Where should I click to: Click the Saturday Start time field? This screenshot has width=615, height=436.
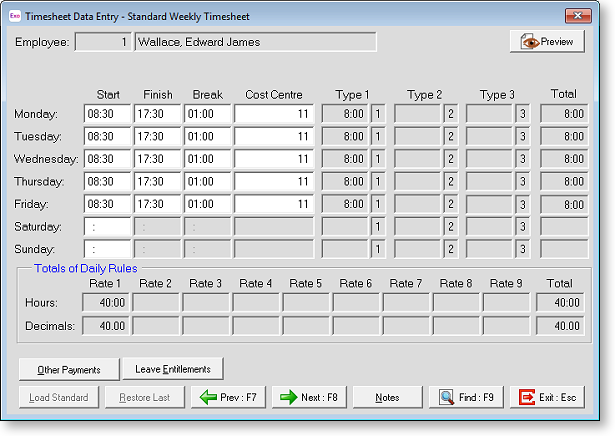click(x=108, y=227)
